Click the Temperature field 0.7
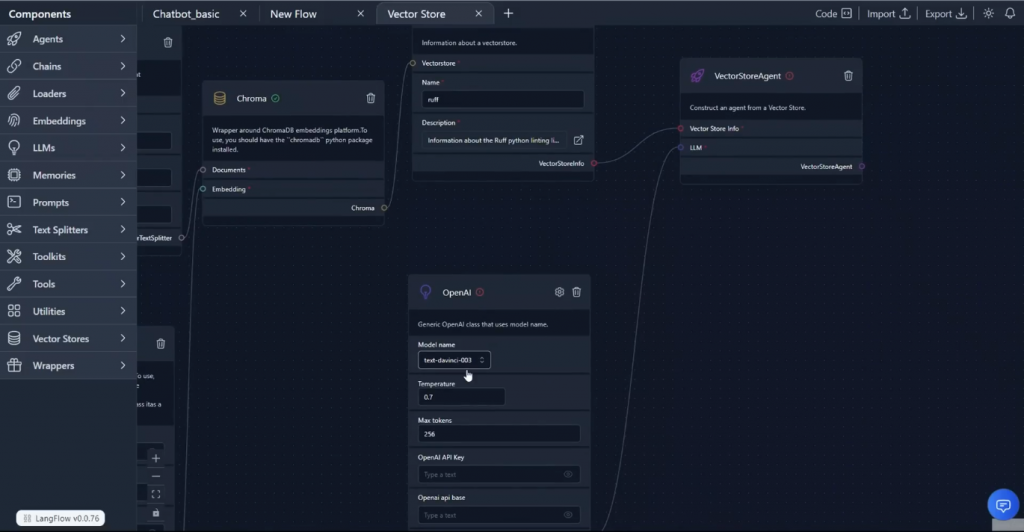 [x=461, y=397]
